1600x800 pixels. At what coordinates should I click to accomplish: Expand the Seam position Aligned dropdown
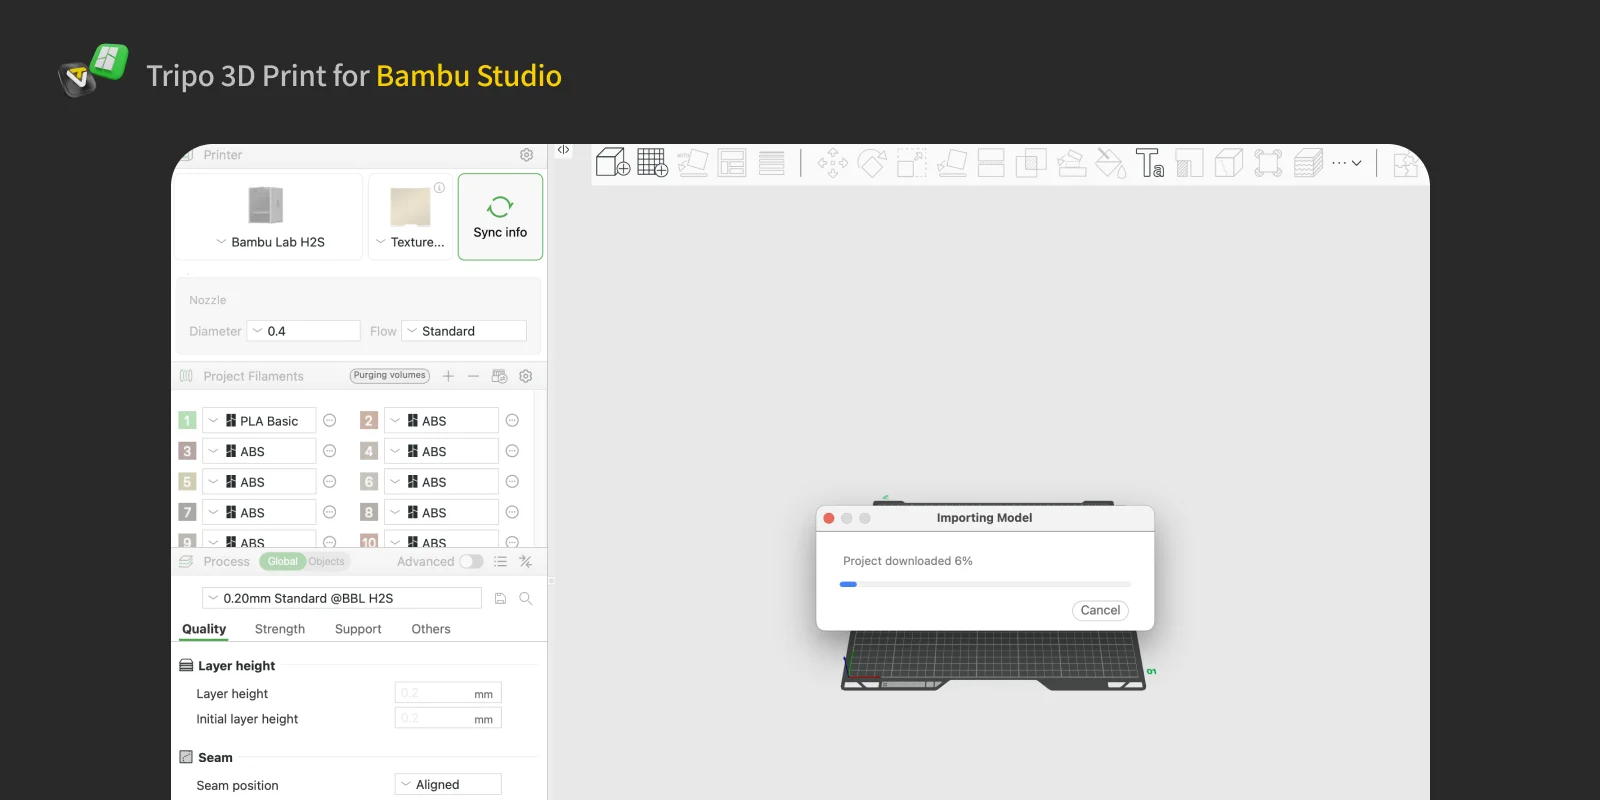[x=448, y=785]
